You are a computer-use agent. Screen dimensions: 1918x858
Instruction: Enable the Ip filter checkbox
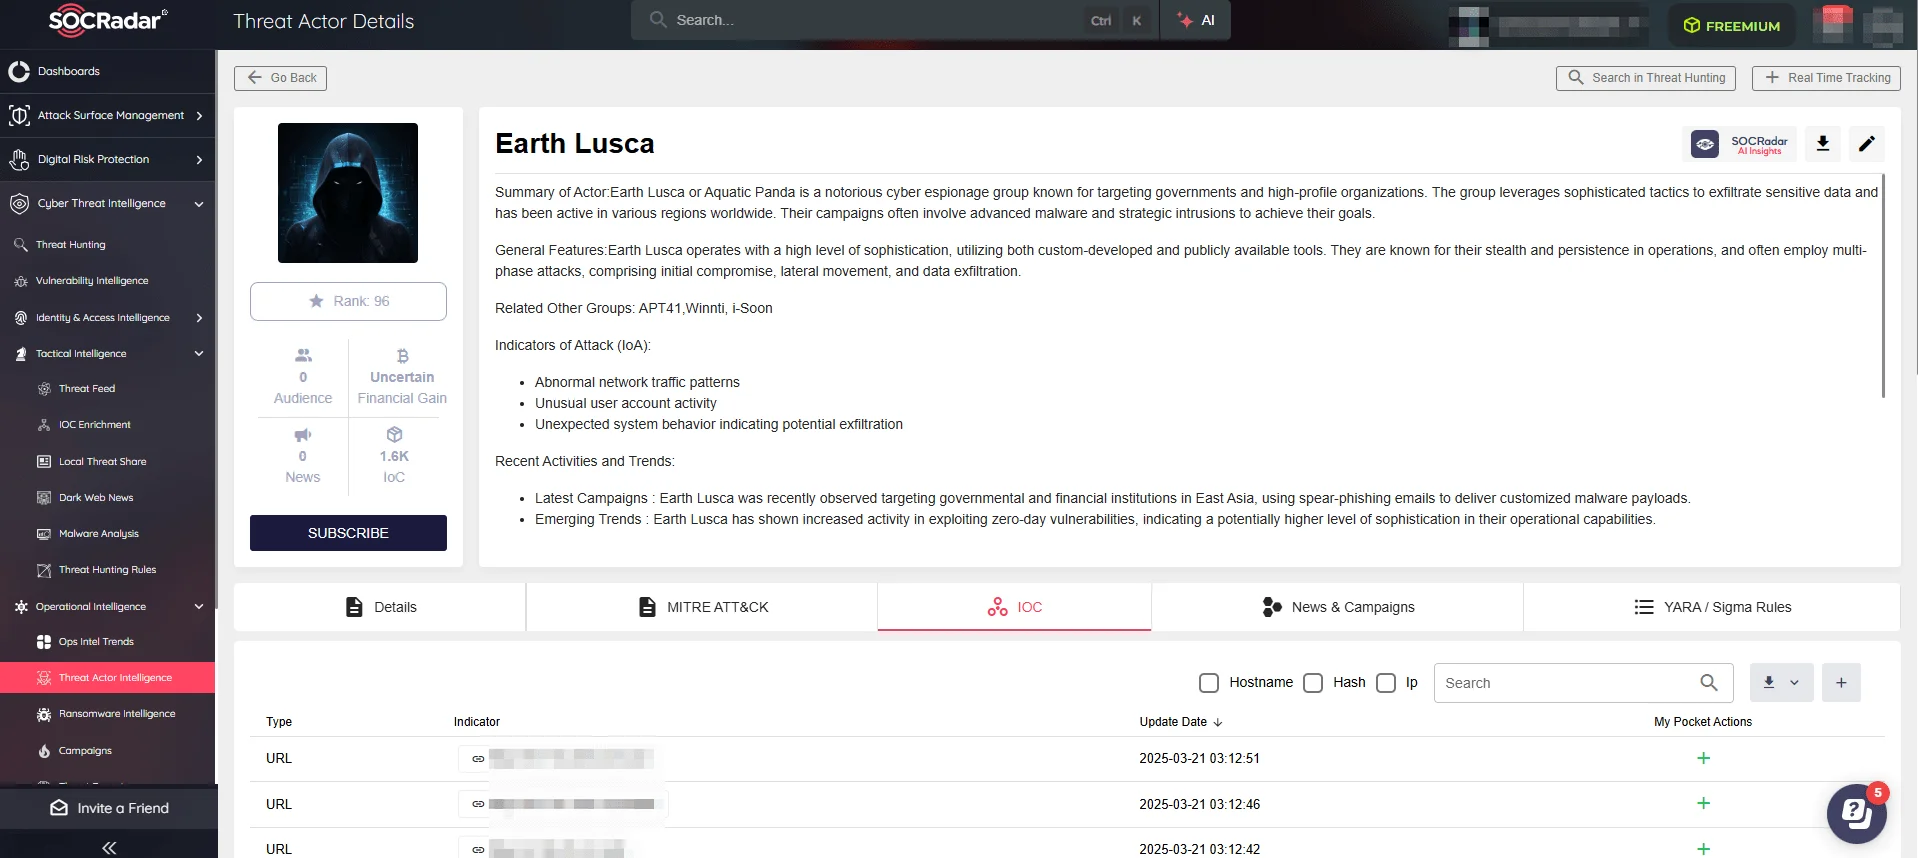click(1386, 683)
